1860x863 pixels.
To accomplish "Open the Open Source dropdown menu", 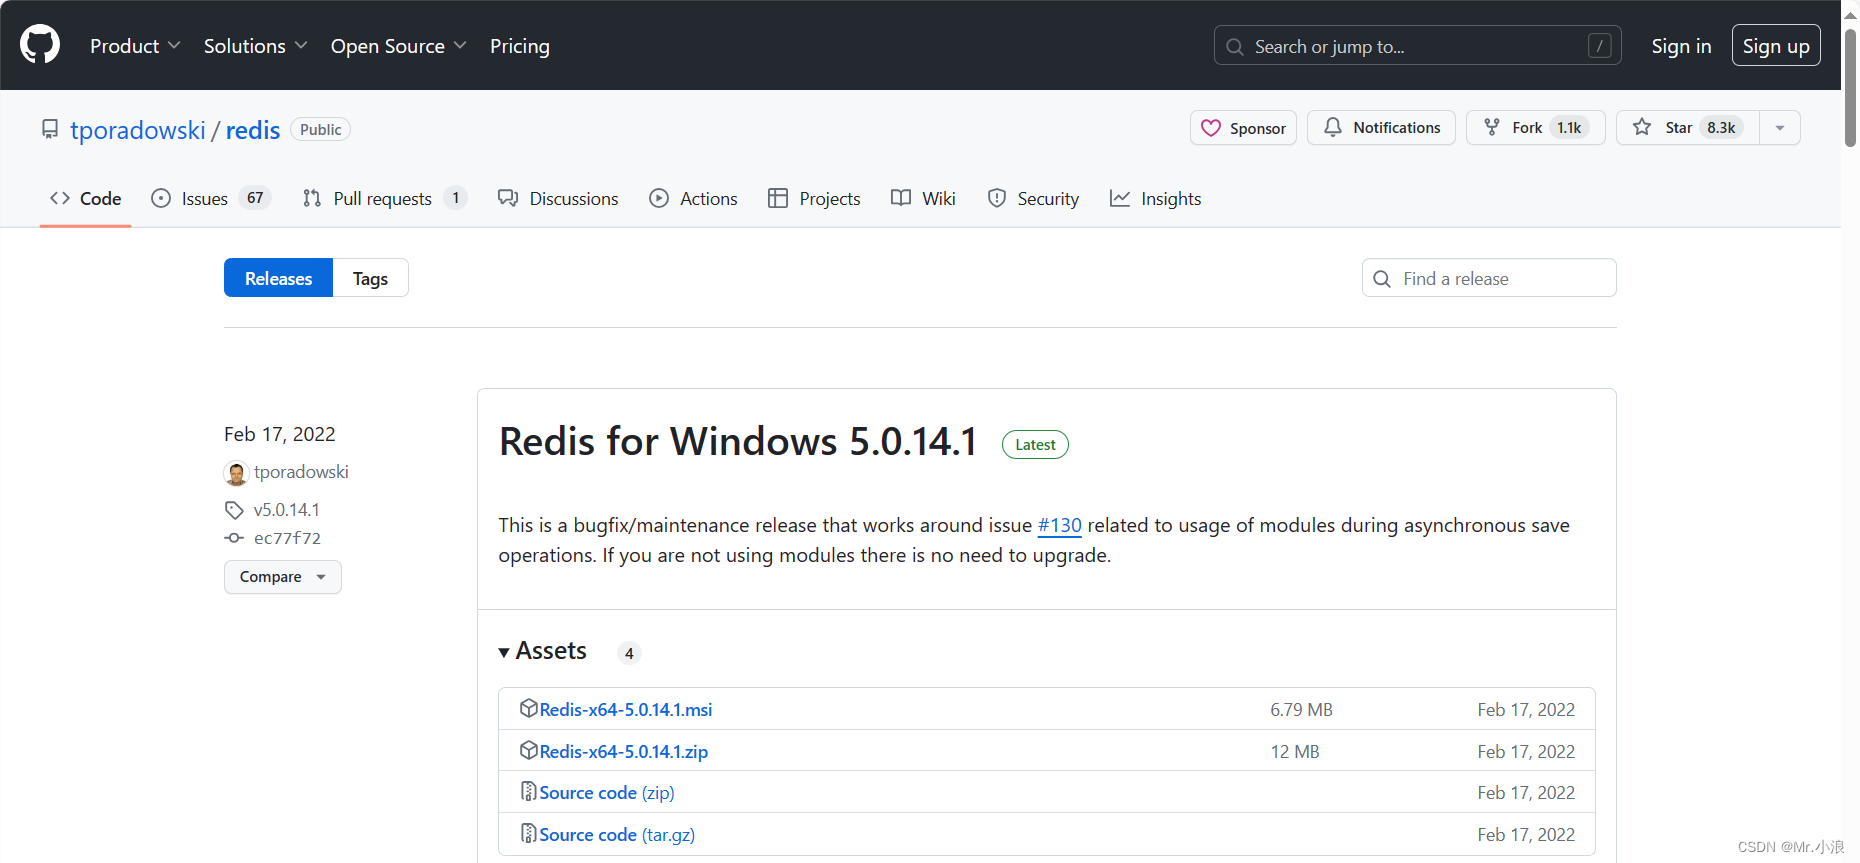I will [x=398, y=46].
